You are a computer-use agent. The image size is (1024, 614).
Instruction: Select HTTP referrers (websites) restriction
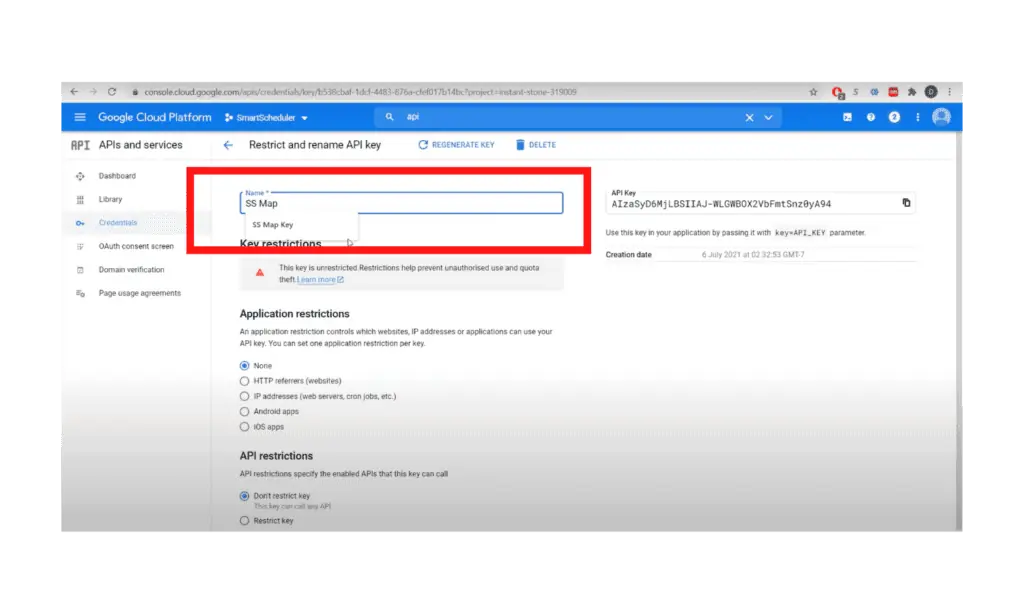click(x=245, y=381)
